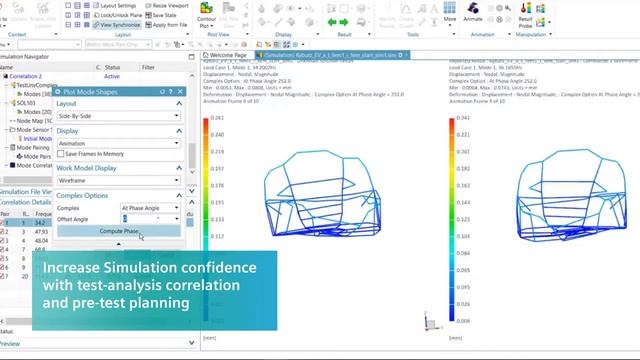
Task: Click the Plot Mode Shapes reset icon
Action: pos(162,92)
